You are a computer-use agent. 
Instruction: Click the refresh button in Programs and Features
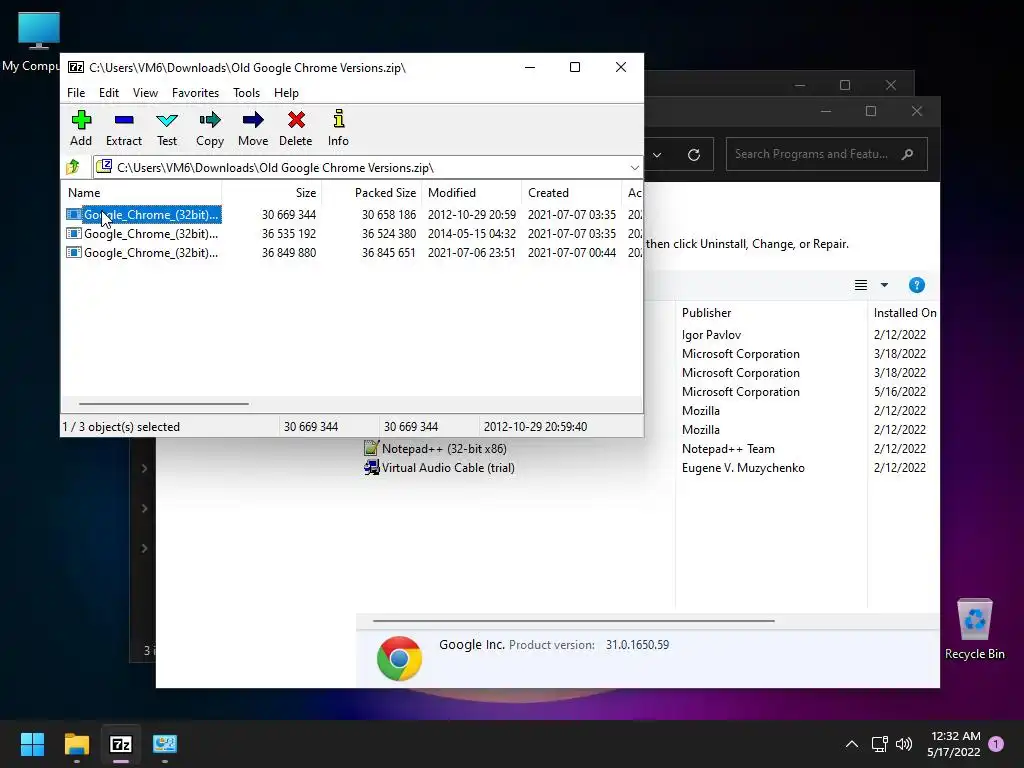pos(694,155)
